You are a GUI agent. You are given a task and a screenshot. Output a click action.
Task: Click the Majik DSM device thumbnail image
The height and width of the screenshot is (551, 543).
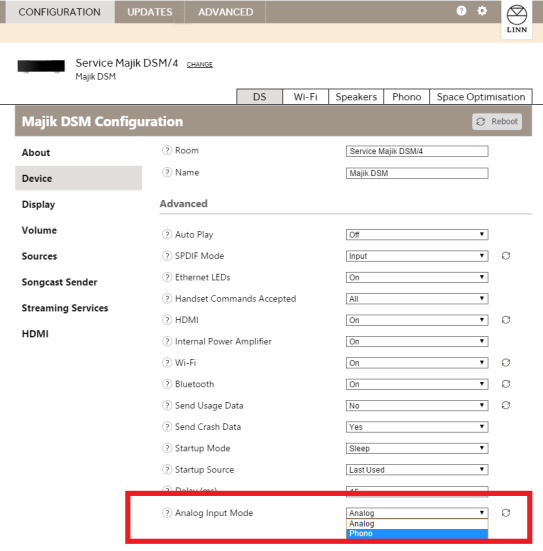click(41, 66)
